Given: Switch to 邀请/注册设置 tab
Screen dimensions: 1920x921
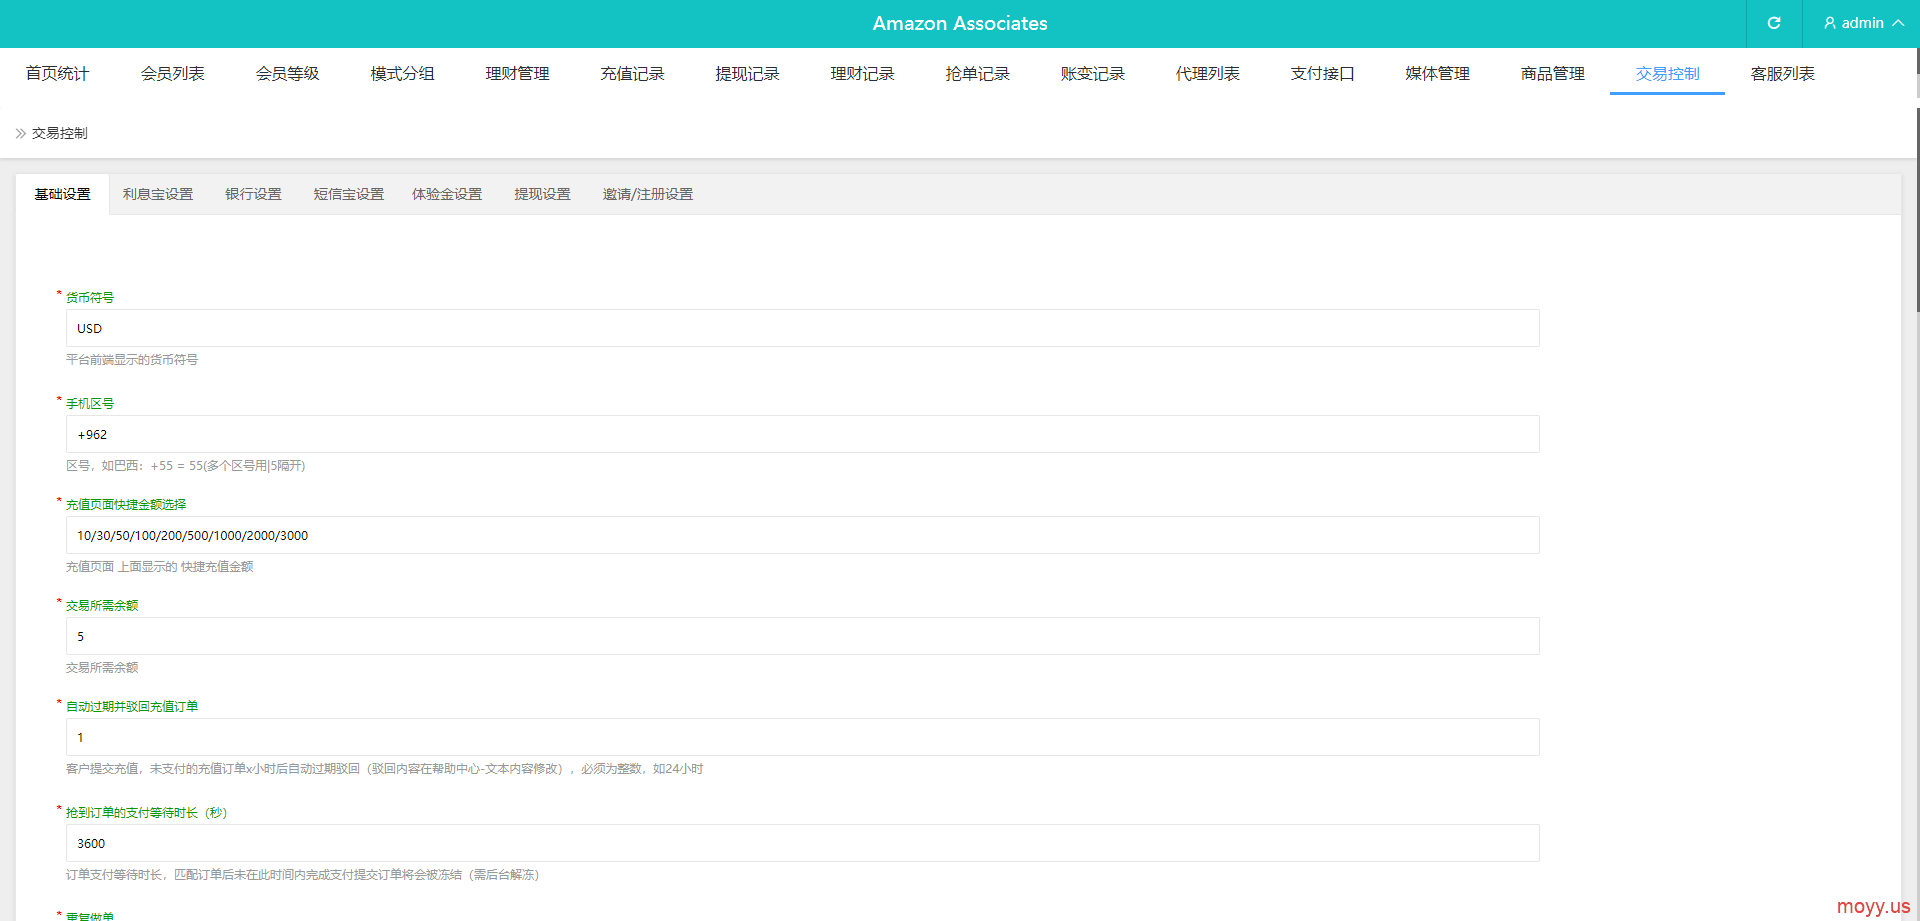Looking at the screenshot, I should [647, 194].
